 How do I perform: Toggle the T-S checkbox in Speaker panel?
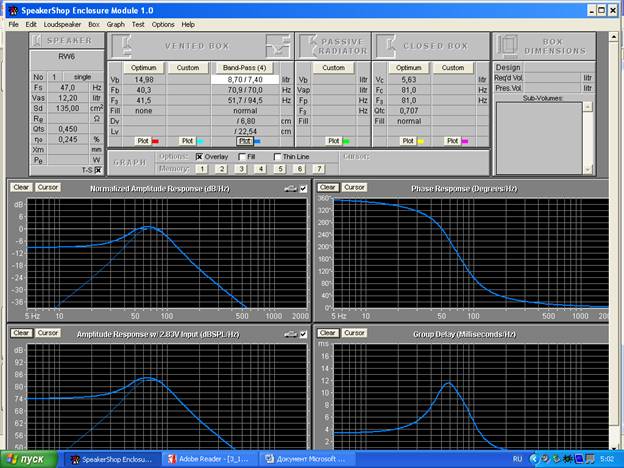(x=97, y=170)
